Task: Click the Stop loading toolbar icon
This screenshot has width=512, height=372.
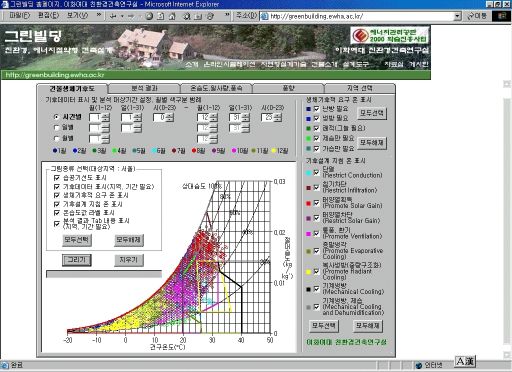Action: [149, 16]
